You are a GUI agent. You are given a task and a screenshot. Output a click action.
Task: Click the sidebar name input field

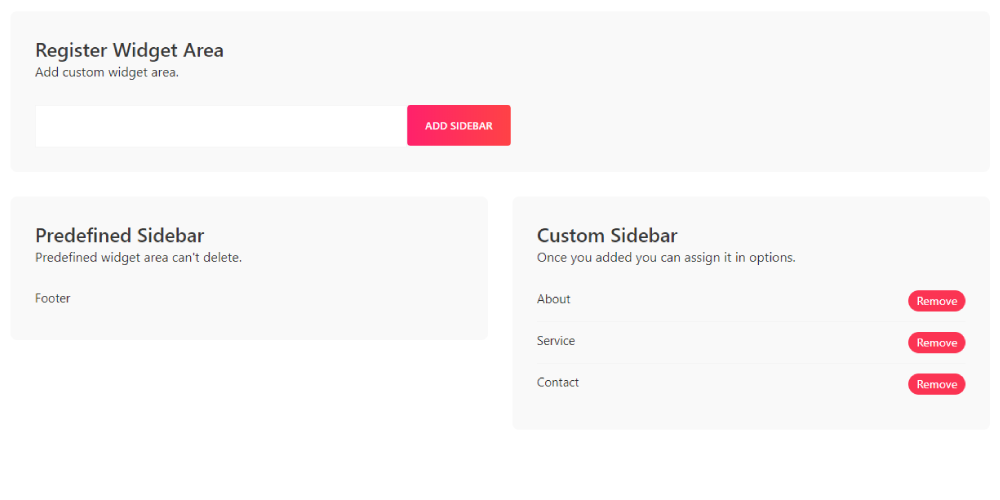tap(221, 126)
